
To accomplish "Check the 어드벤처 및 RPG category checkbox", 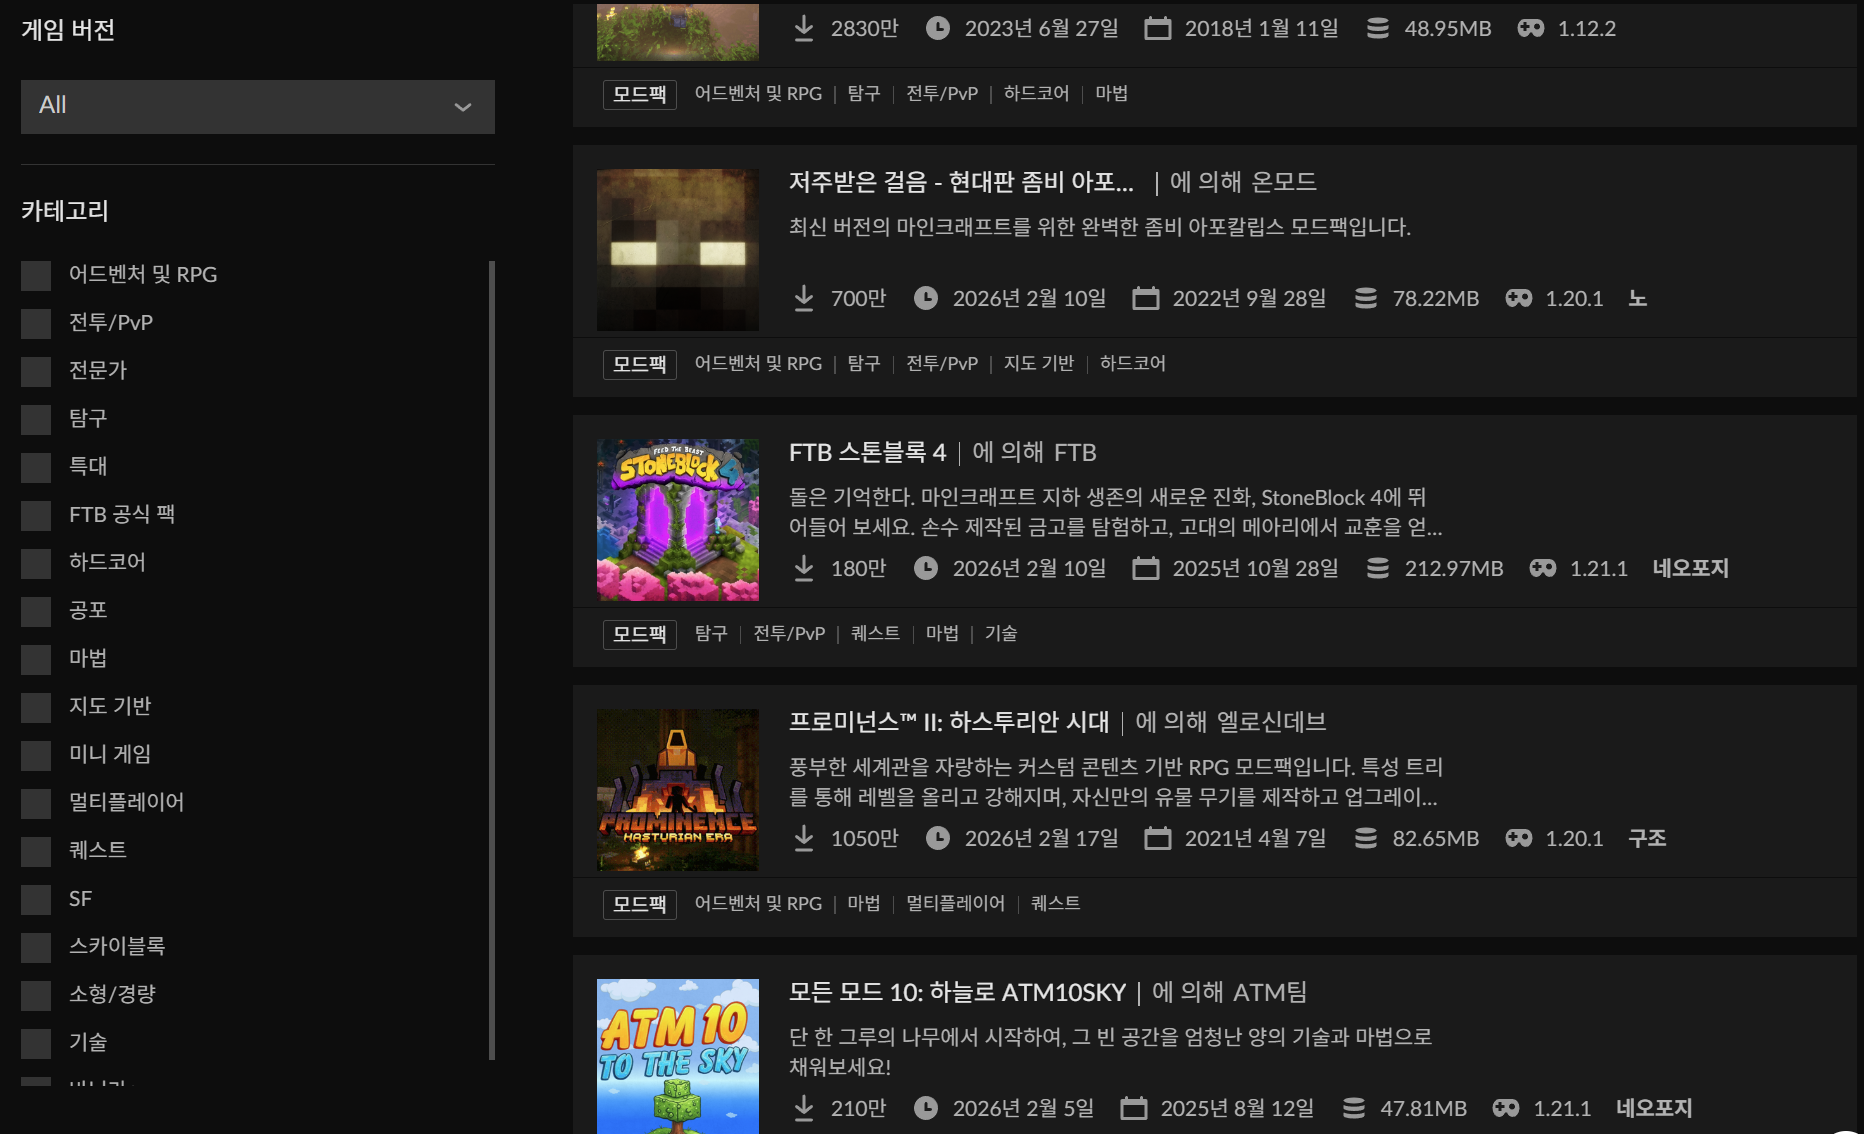I will 36,275.
